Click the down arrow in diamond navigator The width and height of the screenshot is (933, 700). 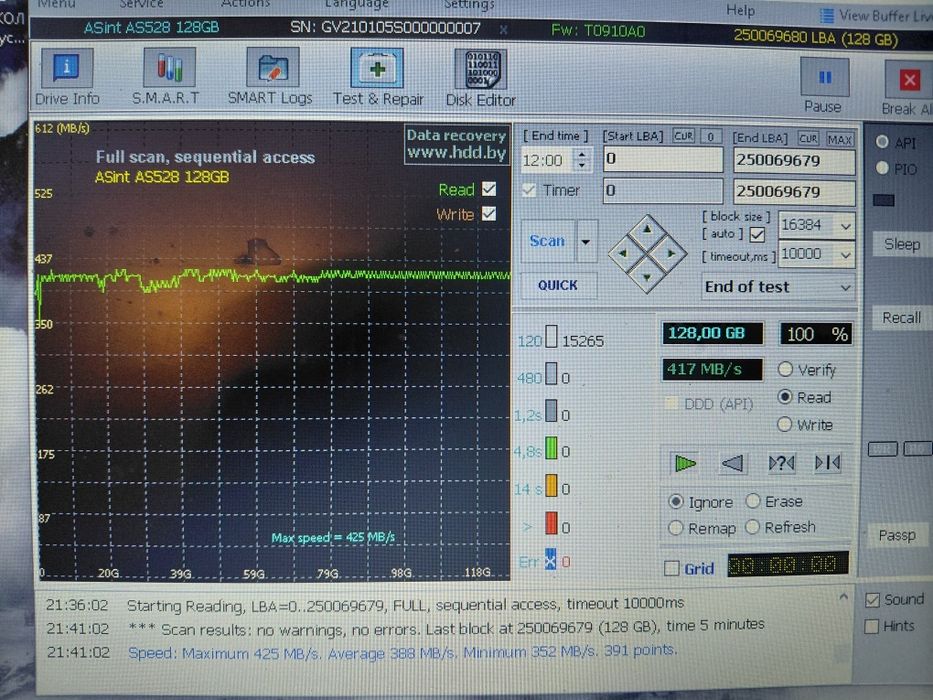pos(647,277)
